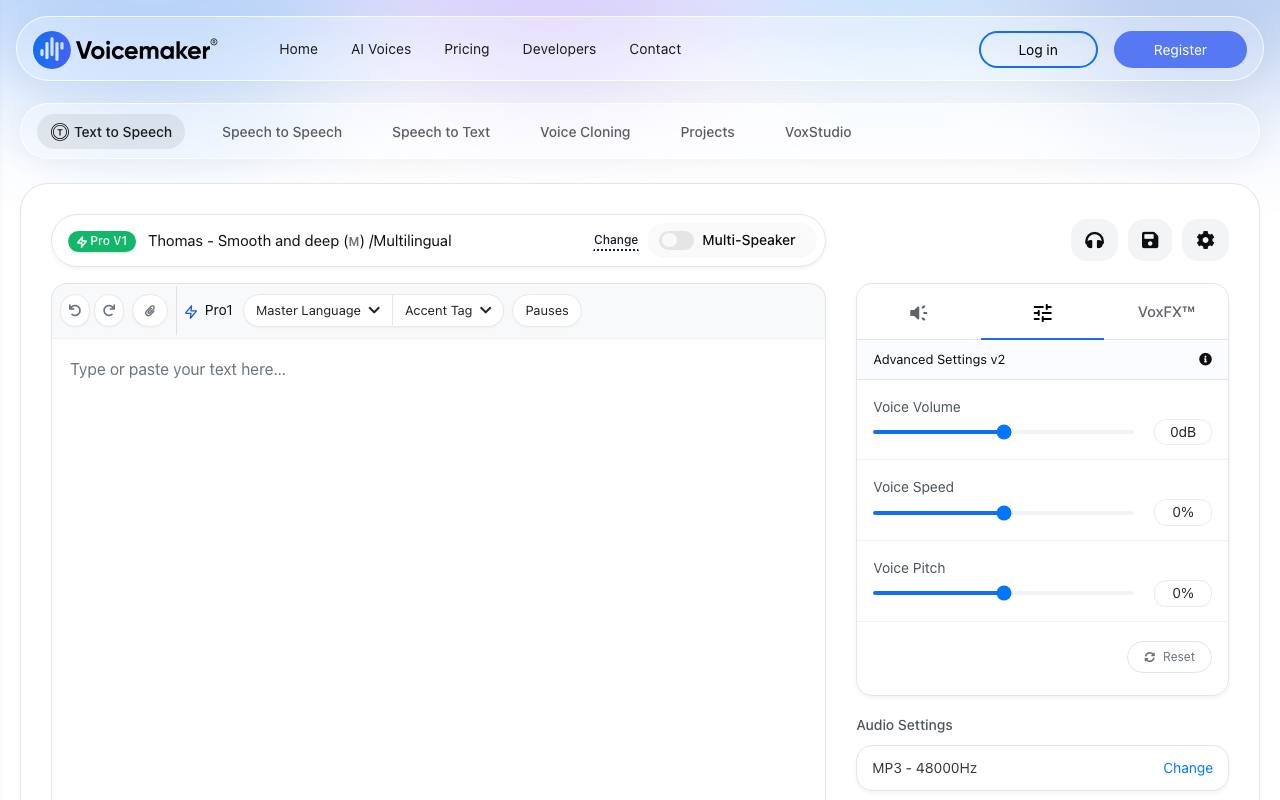Click into the text entry area

click(x=438, y=569)
